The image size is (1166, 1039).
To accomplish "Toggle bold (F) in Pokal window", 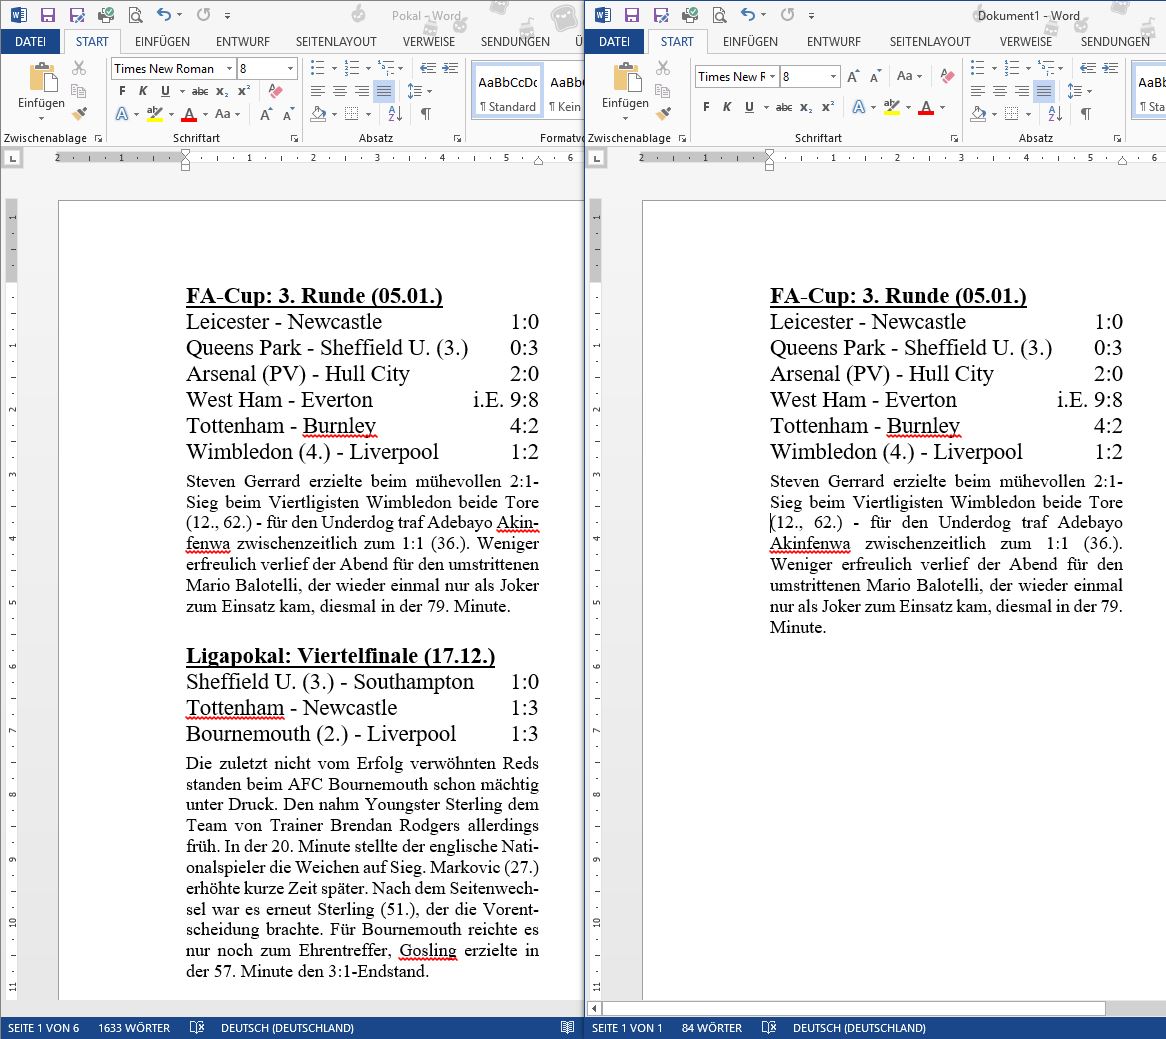I will [122, 91].
